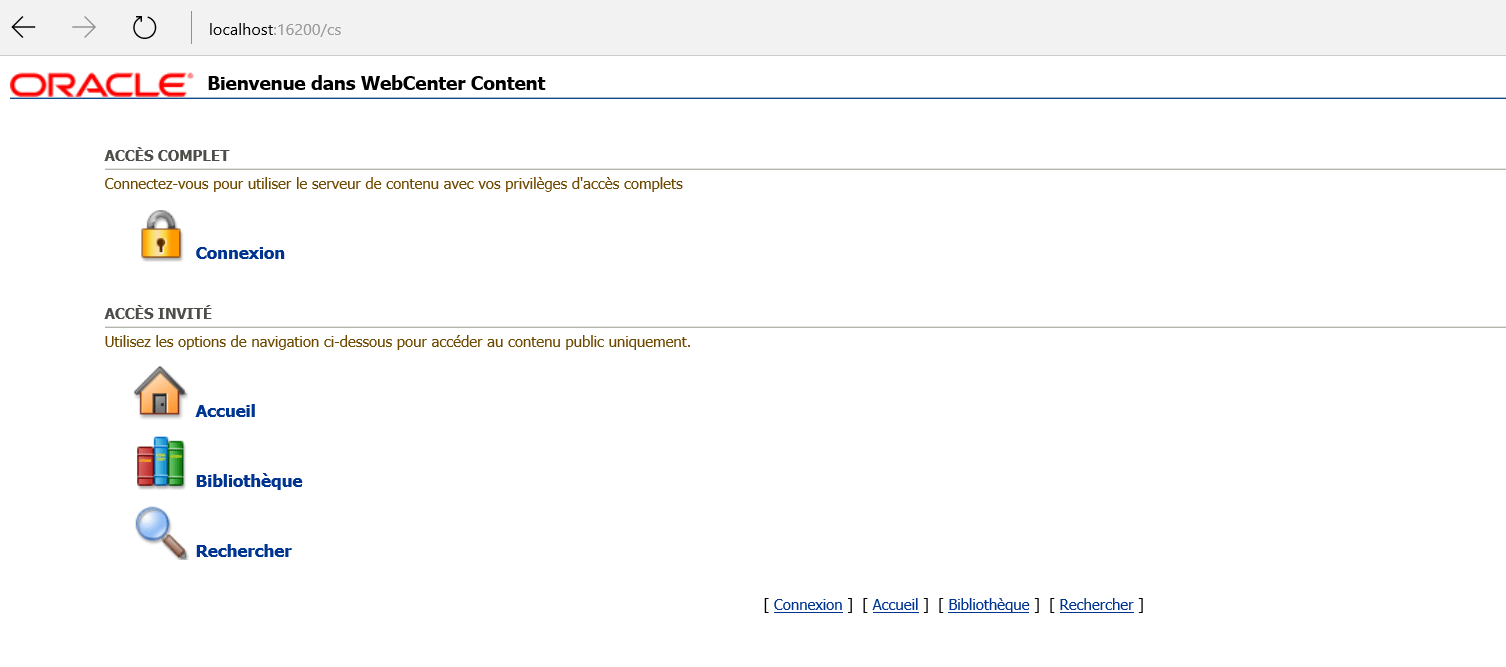Image resolution: width=1506 pixels, height=667 pixels.
Task: Open the bold Bibliothèque link beside the books
Action: [x=249, y=481]
